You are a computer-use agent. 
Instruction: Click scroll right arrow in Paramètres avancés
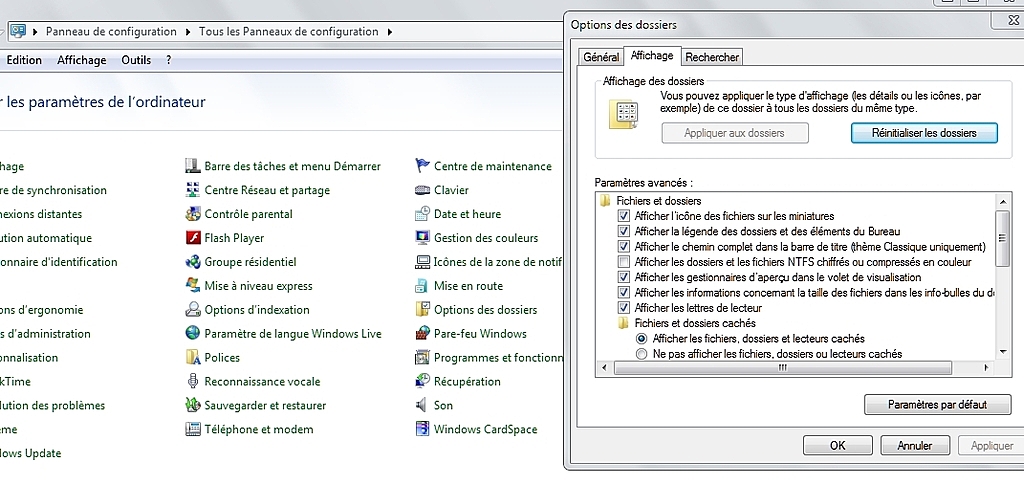coord(986,368)
